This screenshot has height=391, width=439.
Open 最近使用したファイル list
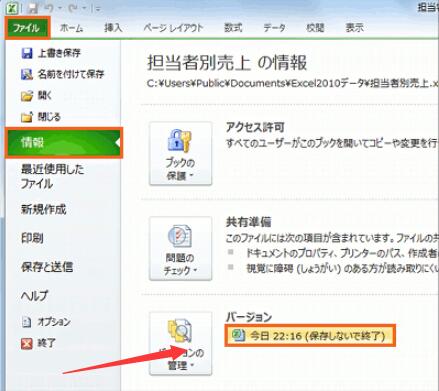coord(52,176)
